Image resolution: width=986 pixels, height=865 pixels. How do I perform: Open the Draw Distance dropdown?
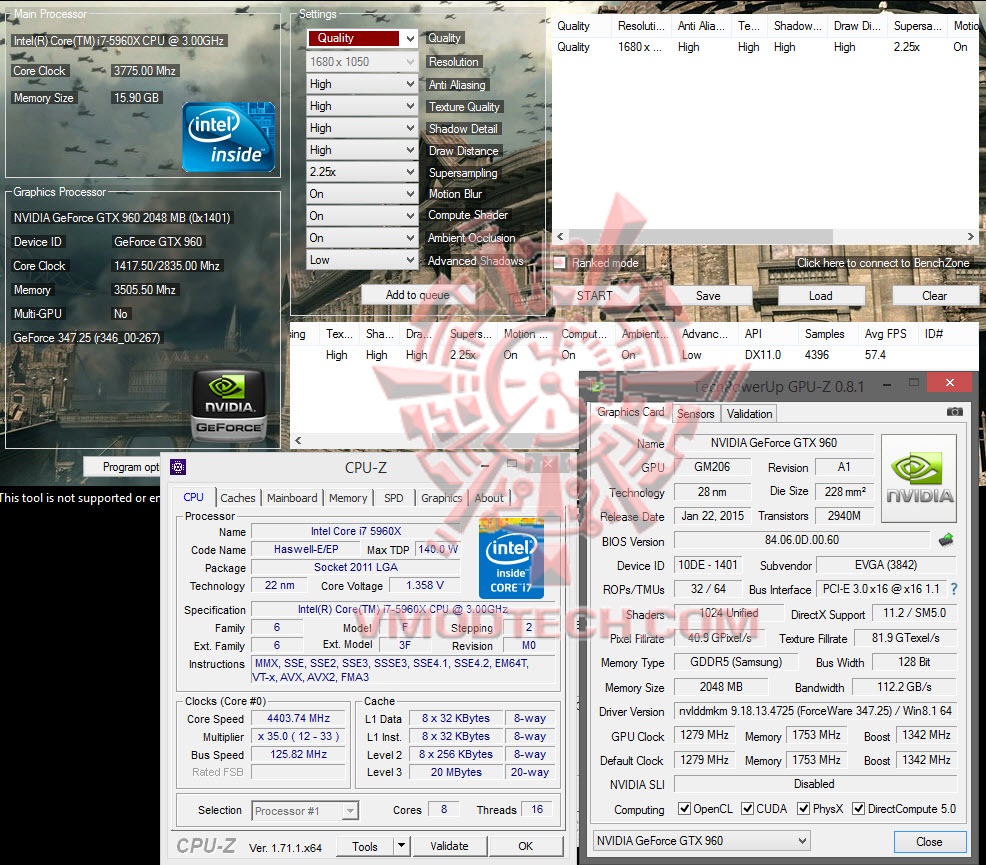(x=362, y=150)
